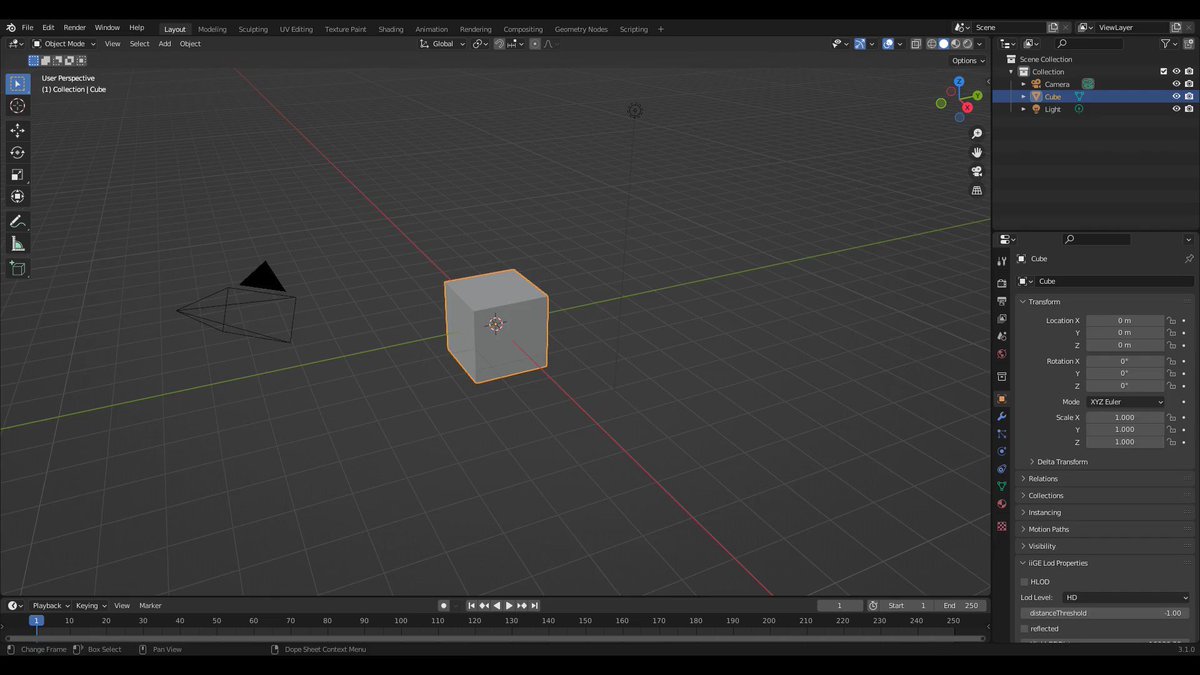Choose the Add Cube tool
1200x675 pixels.
[17, 268]
